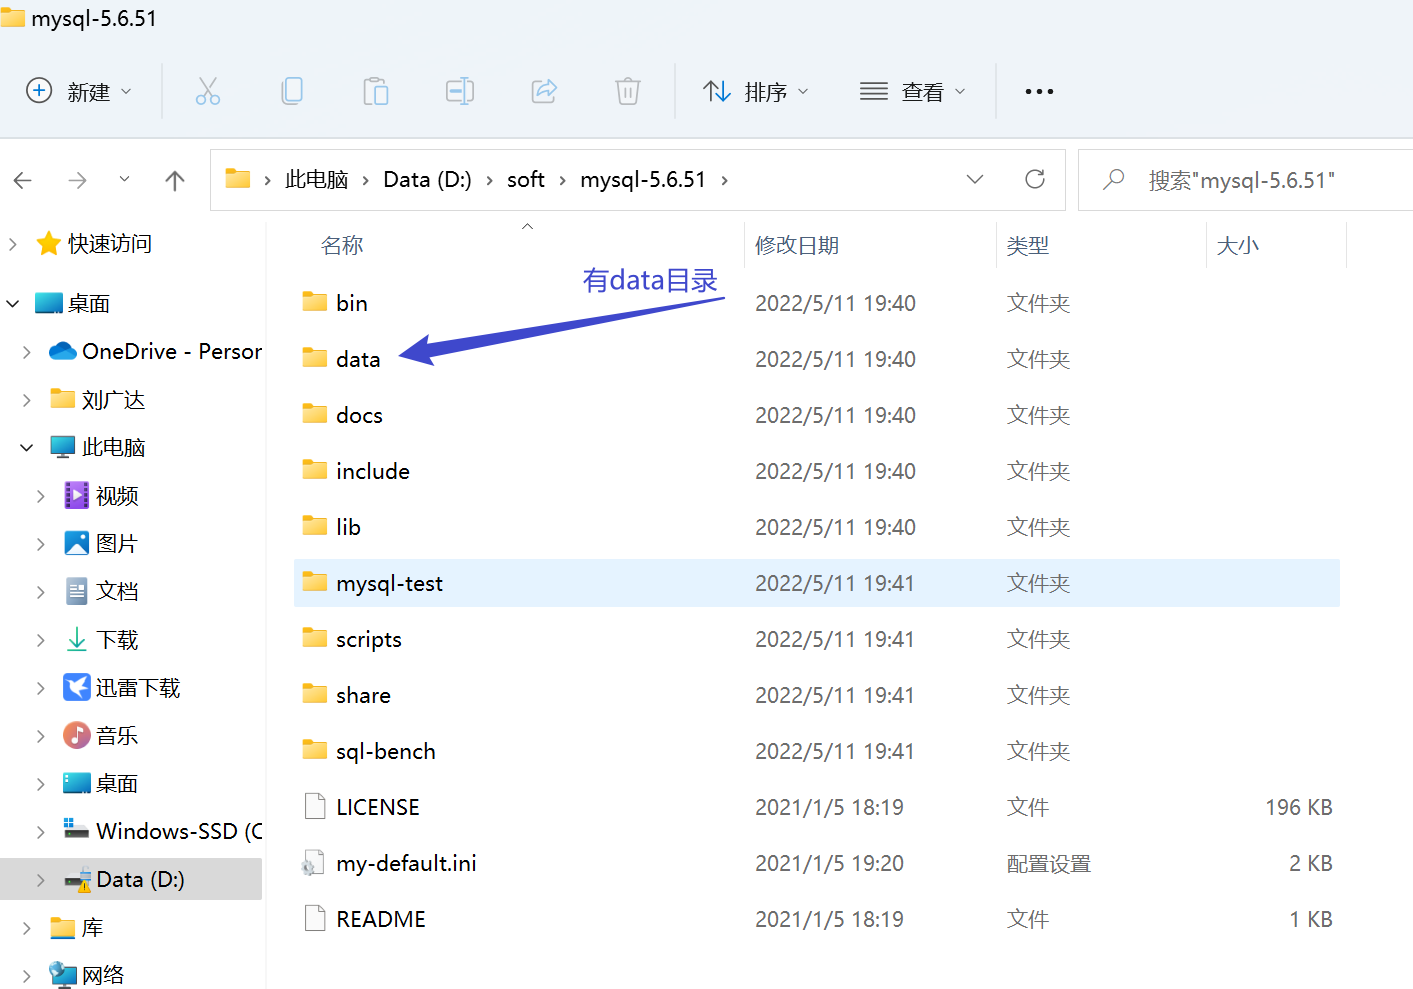The height and width of the screenshot is (989, 1413).
Task: Click the 新建 (New) button
Action: pos(79,92)
